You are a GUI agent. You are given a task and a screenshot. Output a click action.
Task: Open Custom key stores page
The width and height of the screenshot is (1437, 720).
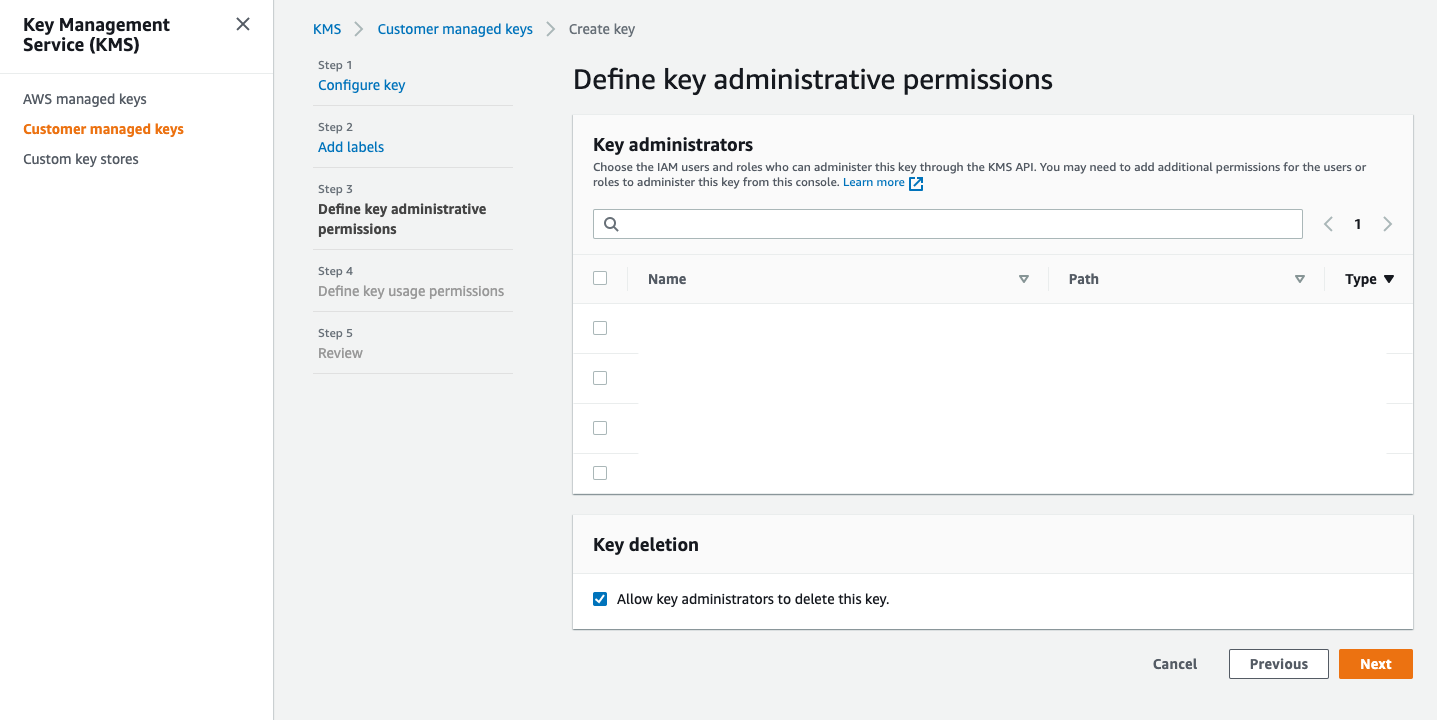pos(81,159)
